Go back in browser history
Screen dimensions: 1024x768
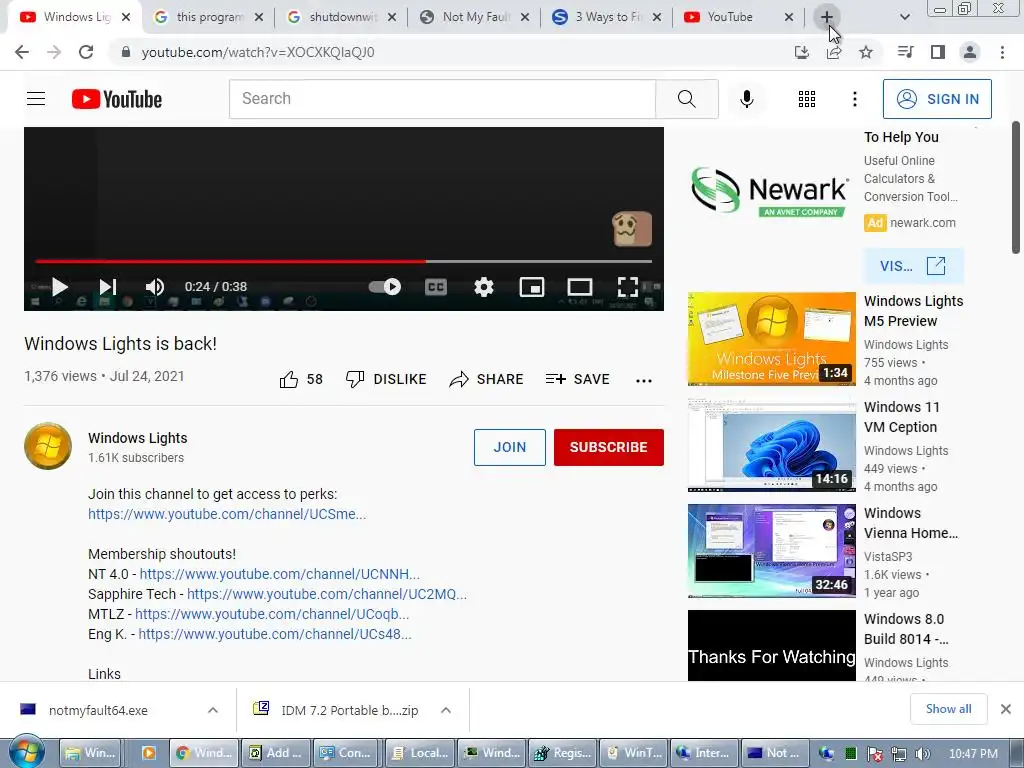coord(22,52)
